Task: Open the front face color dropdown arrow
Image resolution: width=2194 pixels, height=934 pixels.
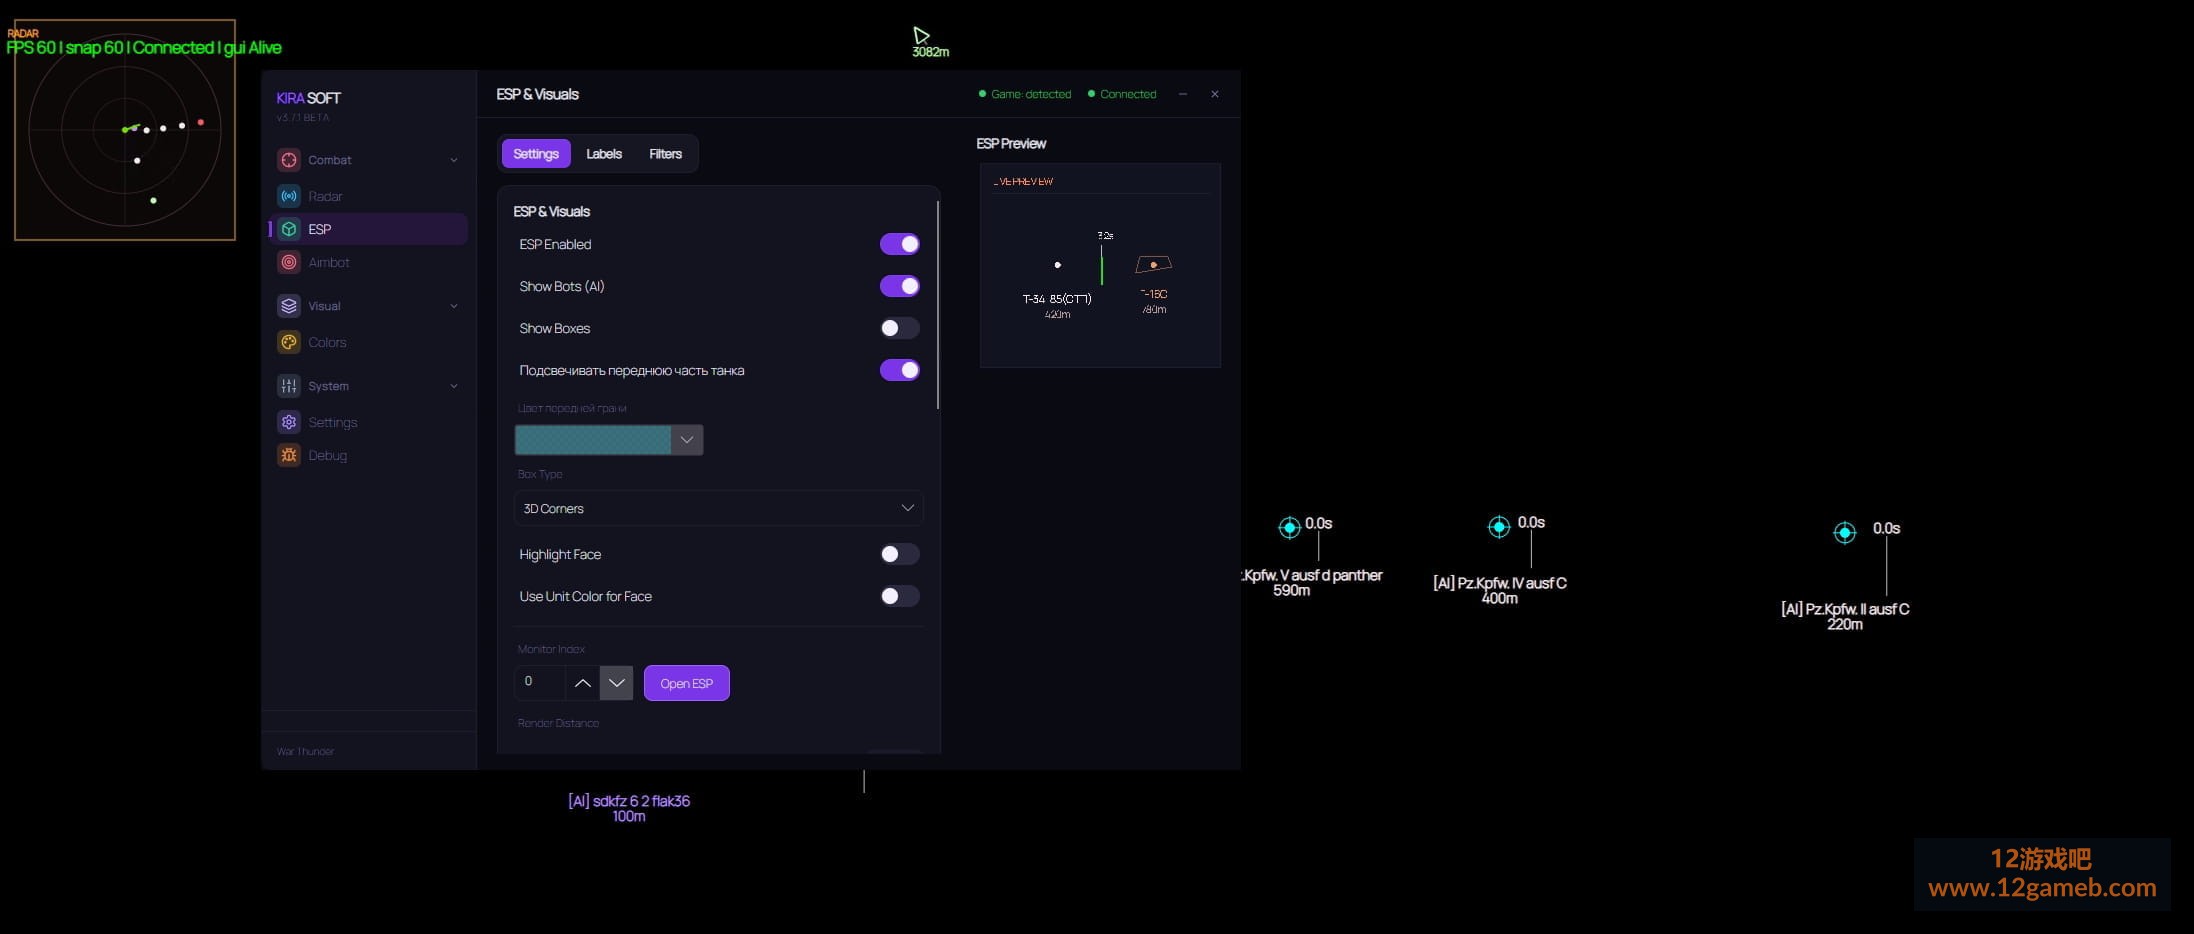Action: pyautogui.click(x=687, y=440)
